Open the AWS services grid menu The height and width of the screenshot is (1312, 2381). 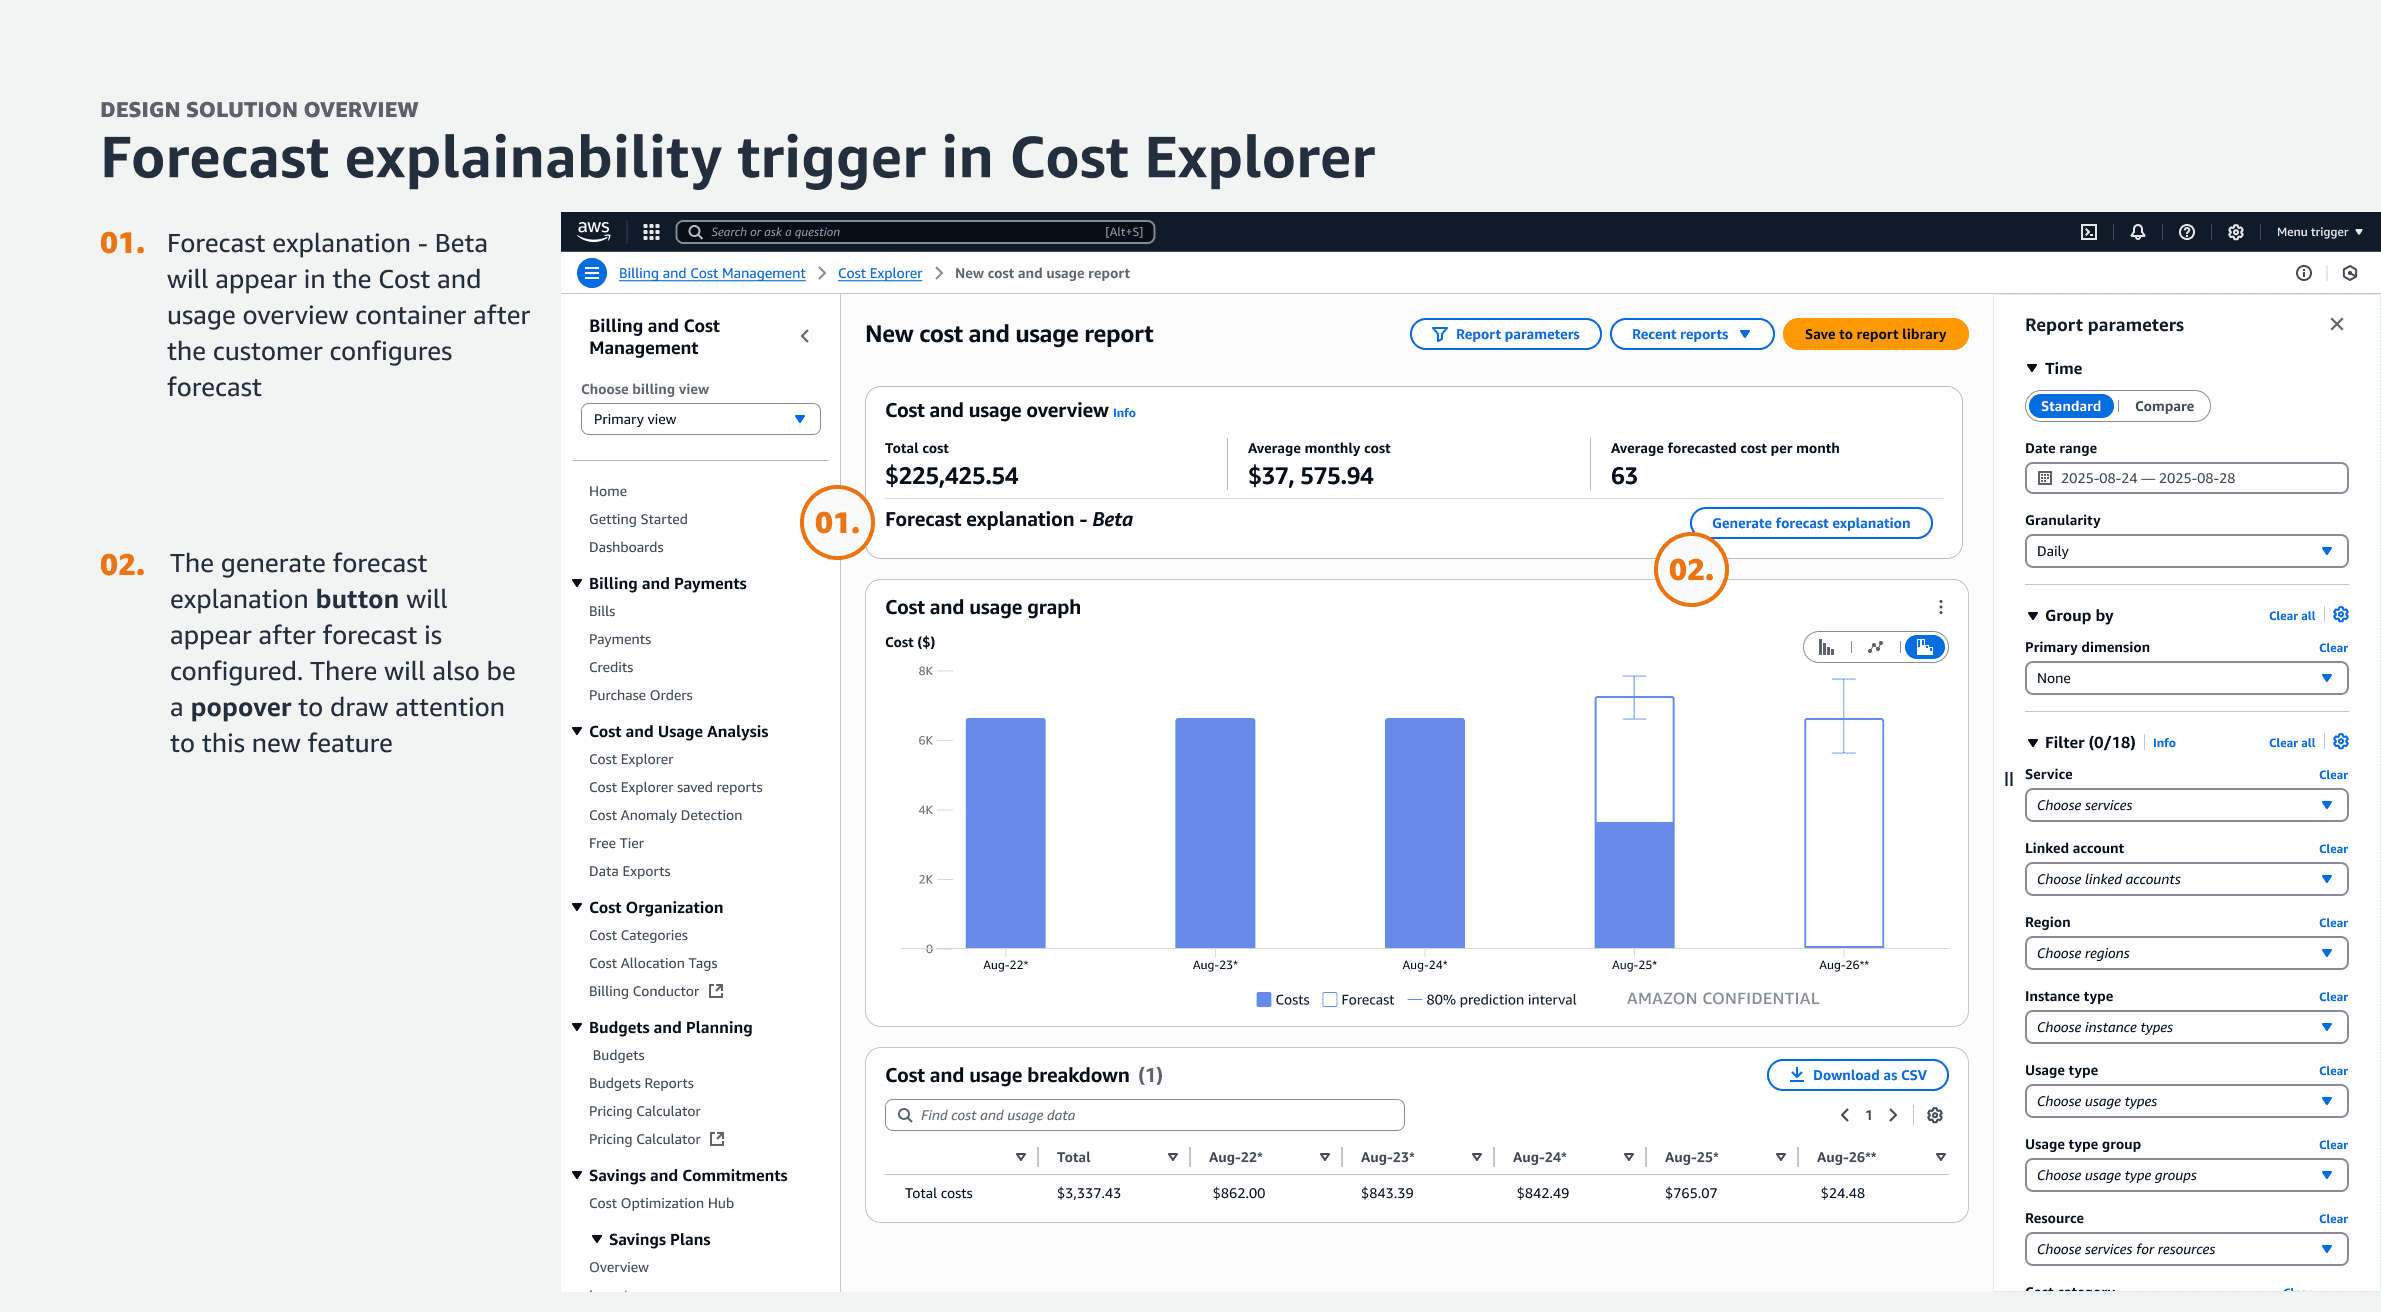click(651, 232)
